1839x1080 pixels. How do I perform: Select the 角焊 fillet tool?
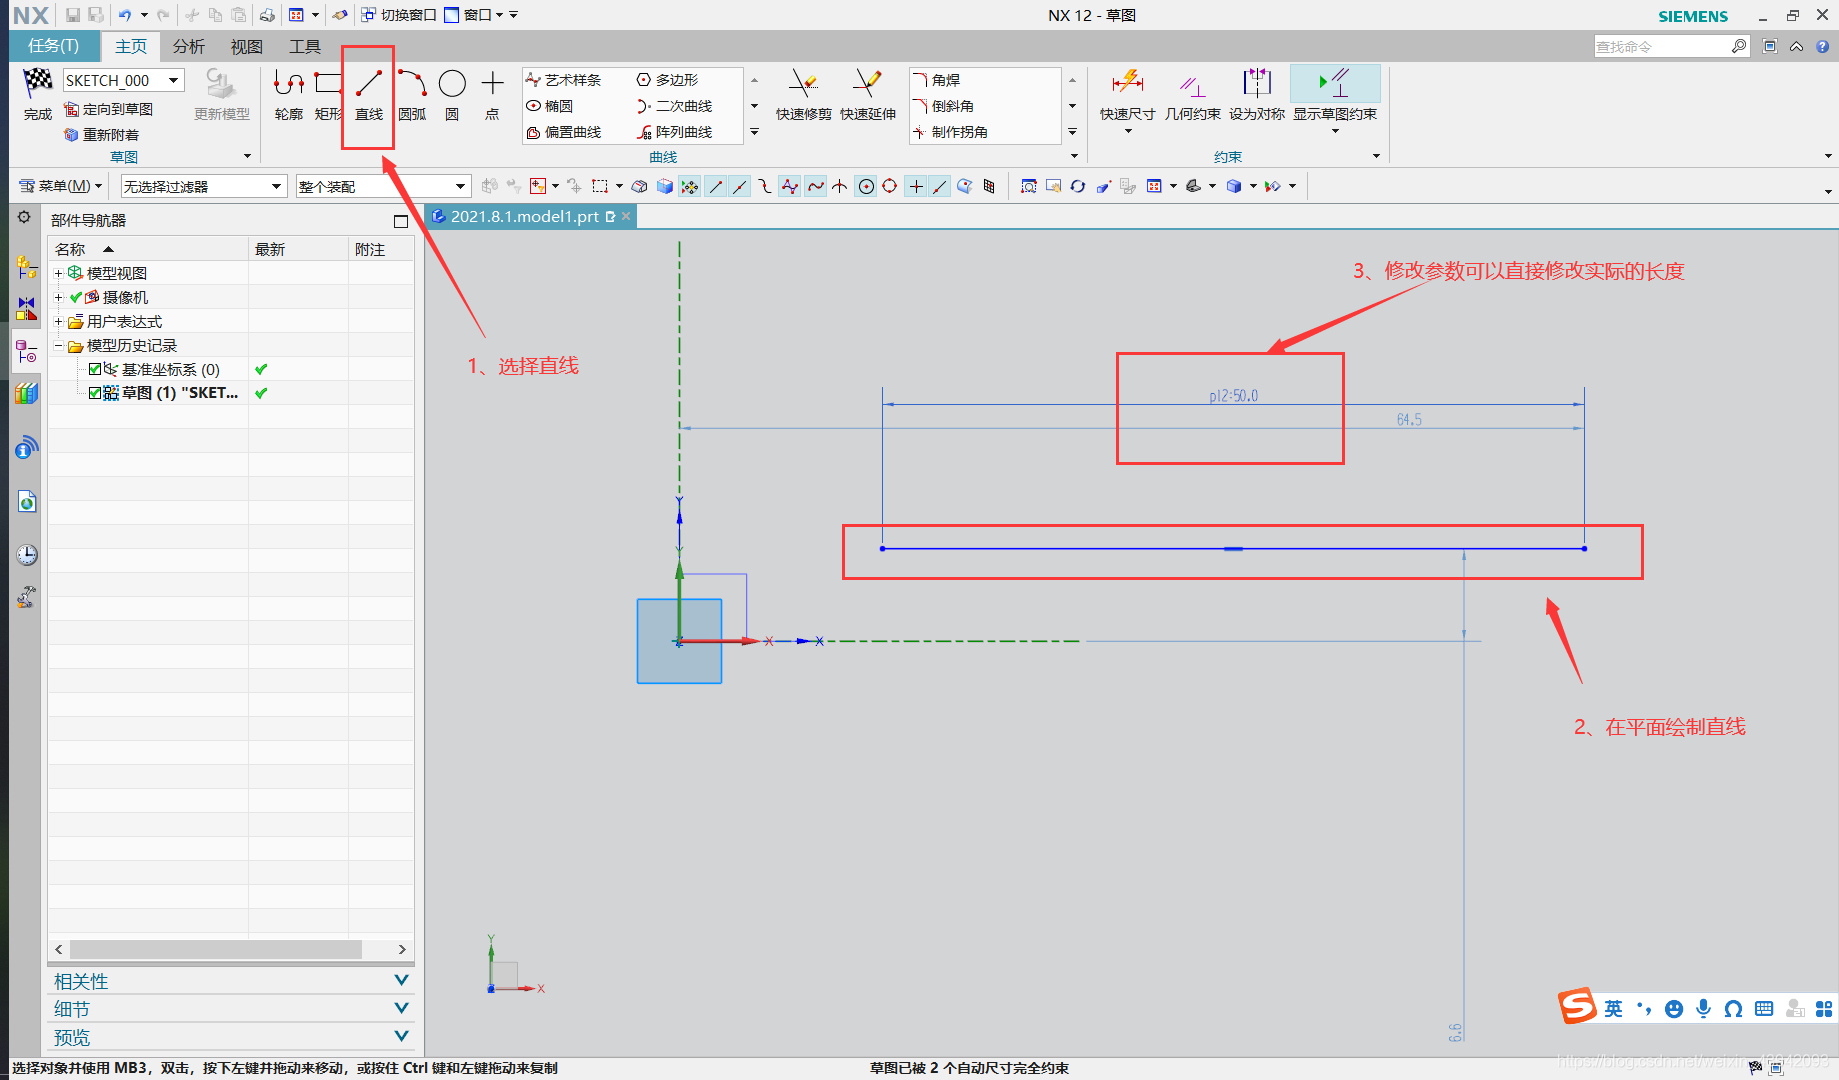click(937, 80)
